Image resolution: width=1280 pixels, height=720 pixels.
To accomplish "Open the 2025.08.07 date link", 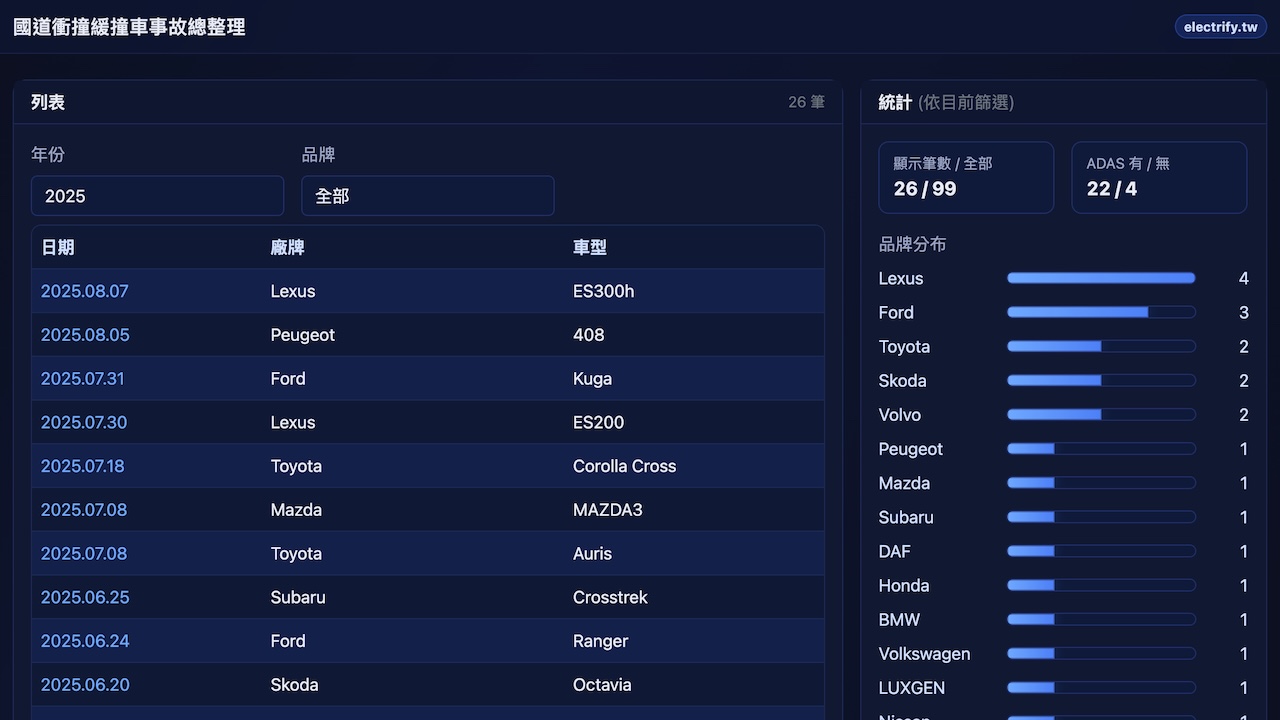I will 85,291.
